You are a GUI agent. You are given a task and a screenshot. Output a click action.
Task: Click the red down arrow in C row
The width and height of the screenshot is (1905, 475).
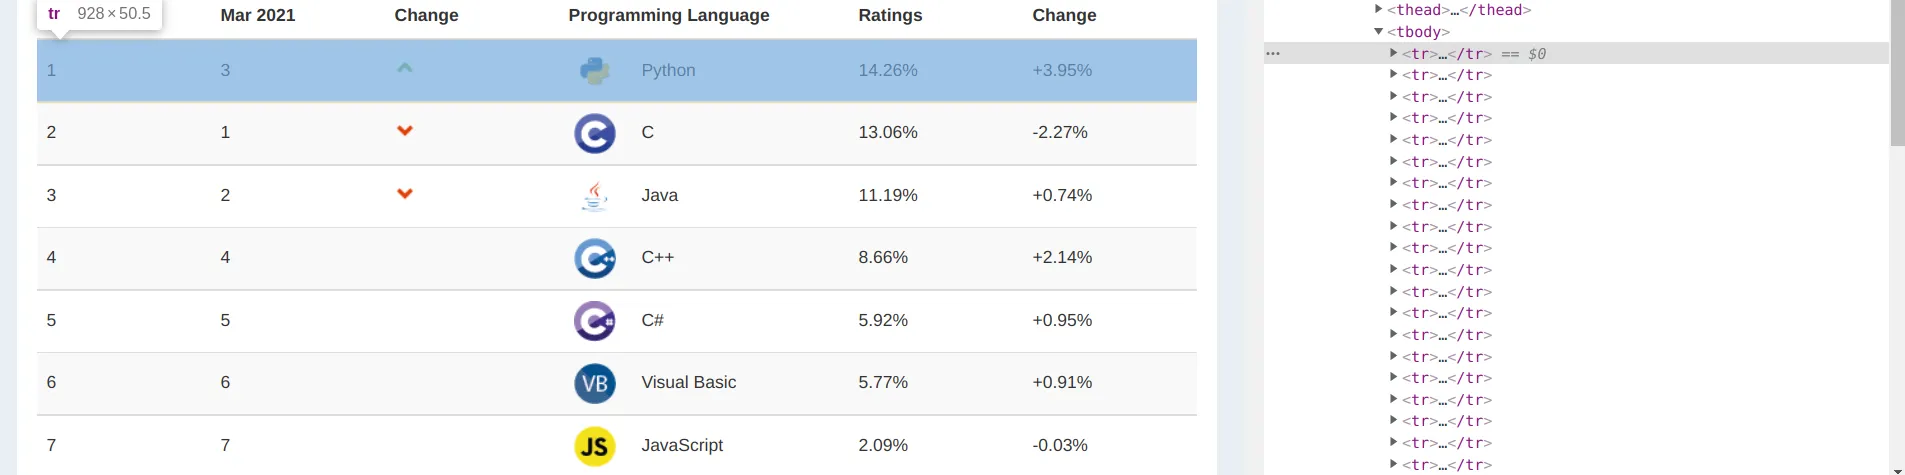tap(405, 131)
